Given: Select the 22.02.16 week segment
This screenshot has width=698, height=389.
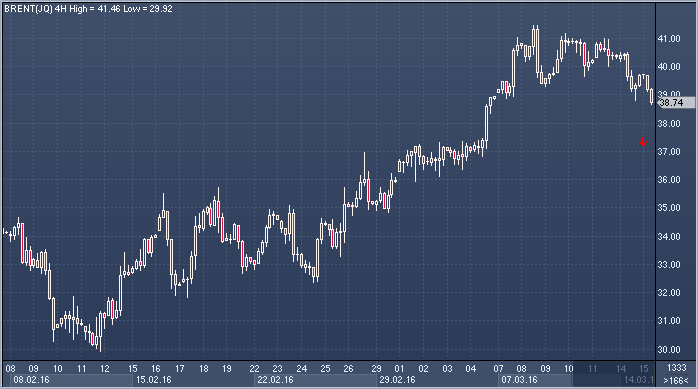Looking at the screenshot, I should [x=315, y=380].
